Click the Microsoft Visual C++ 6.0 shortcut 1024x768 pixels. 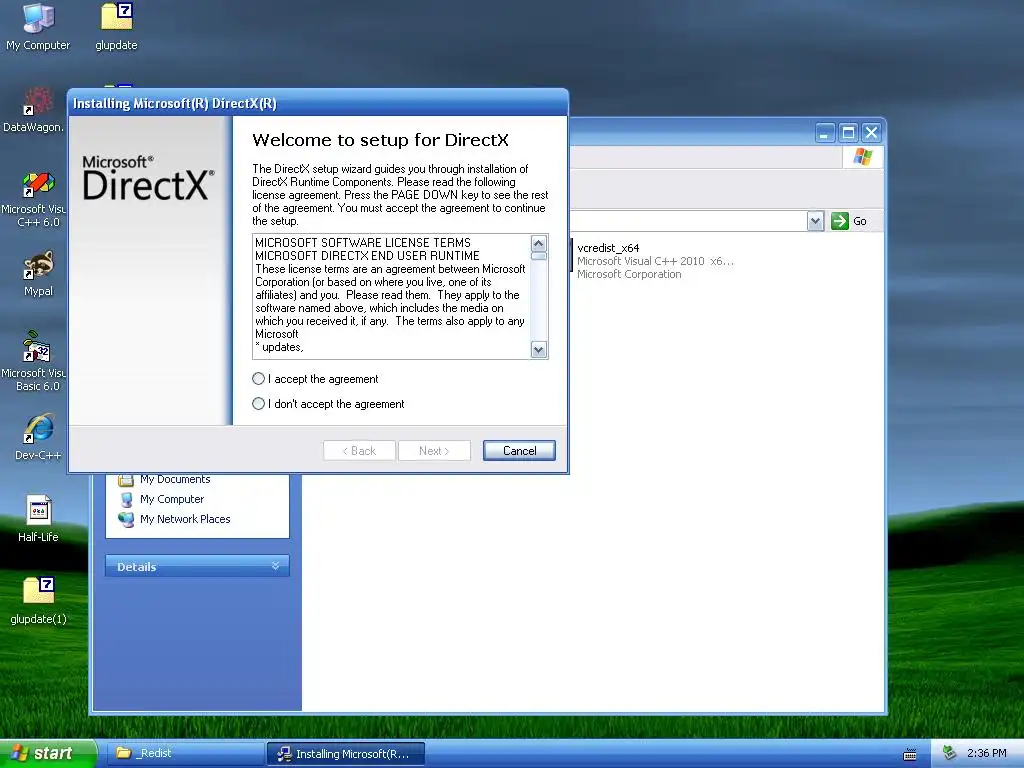34,199
